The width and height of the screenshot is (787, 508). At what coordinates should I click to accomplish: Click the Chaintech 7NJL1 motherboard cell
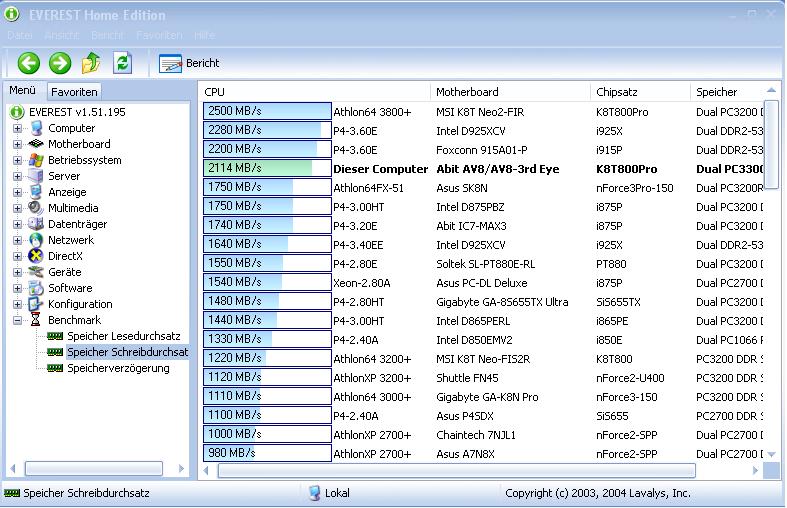pos(476,435)
